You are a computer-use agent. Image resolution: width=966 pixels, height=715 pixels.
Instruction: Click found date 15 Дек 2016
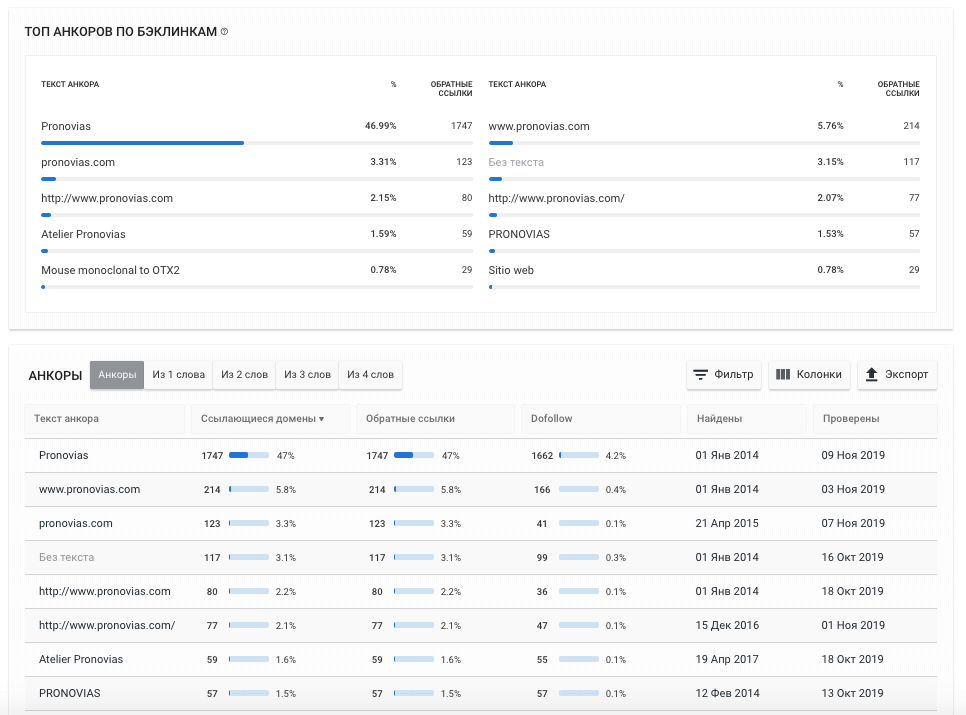tap(727, 625)
